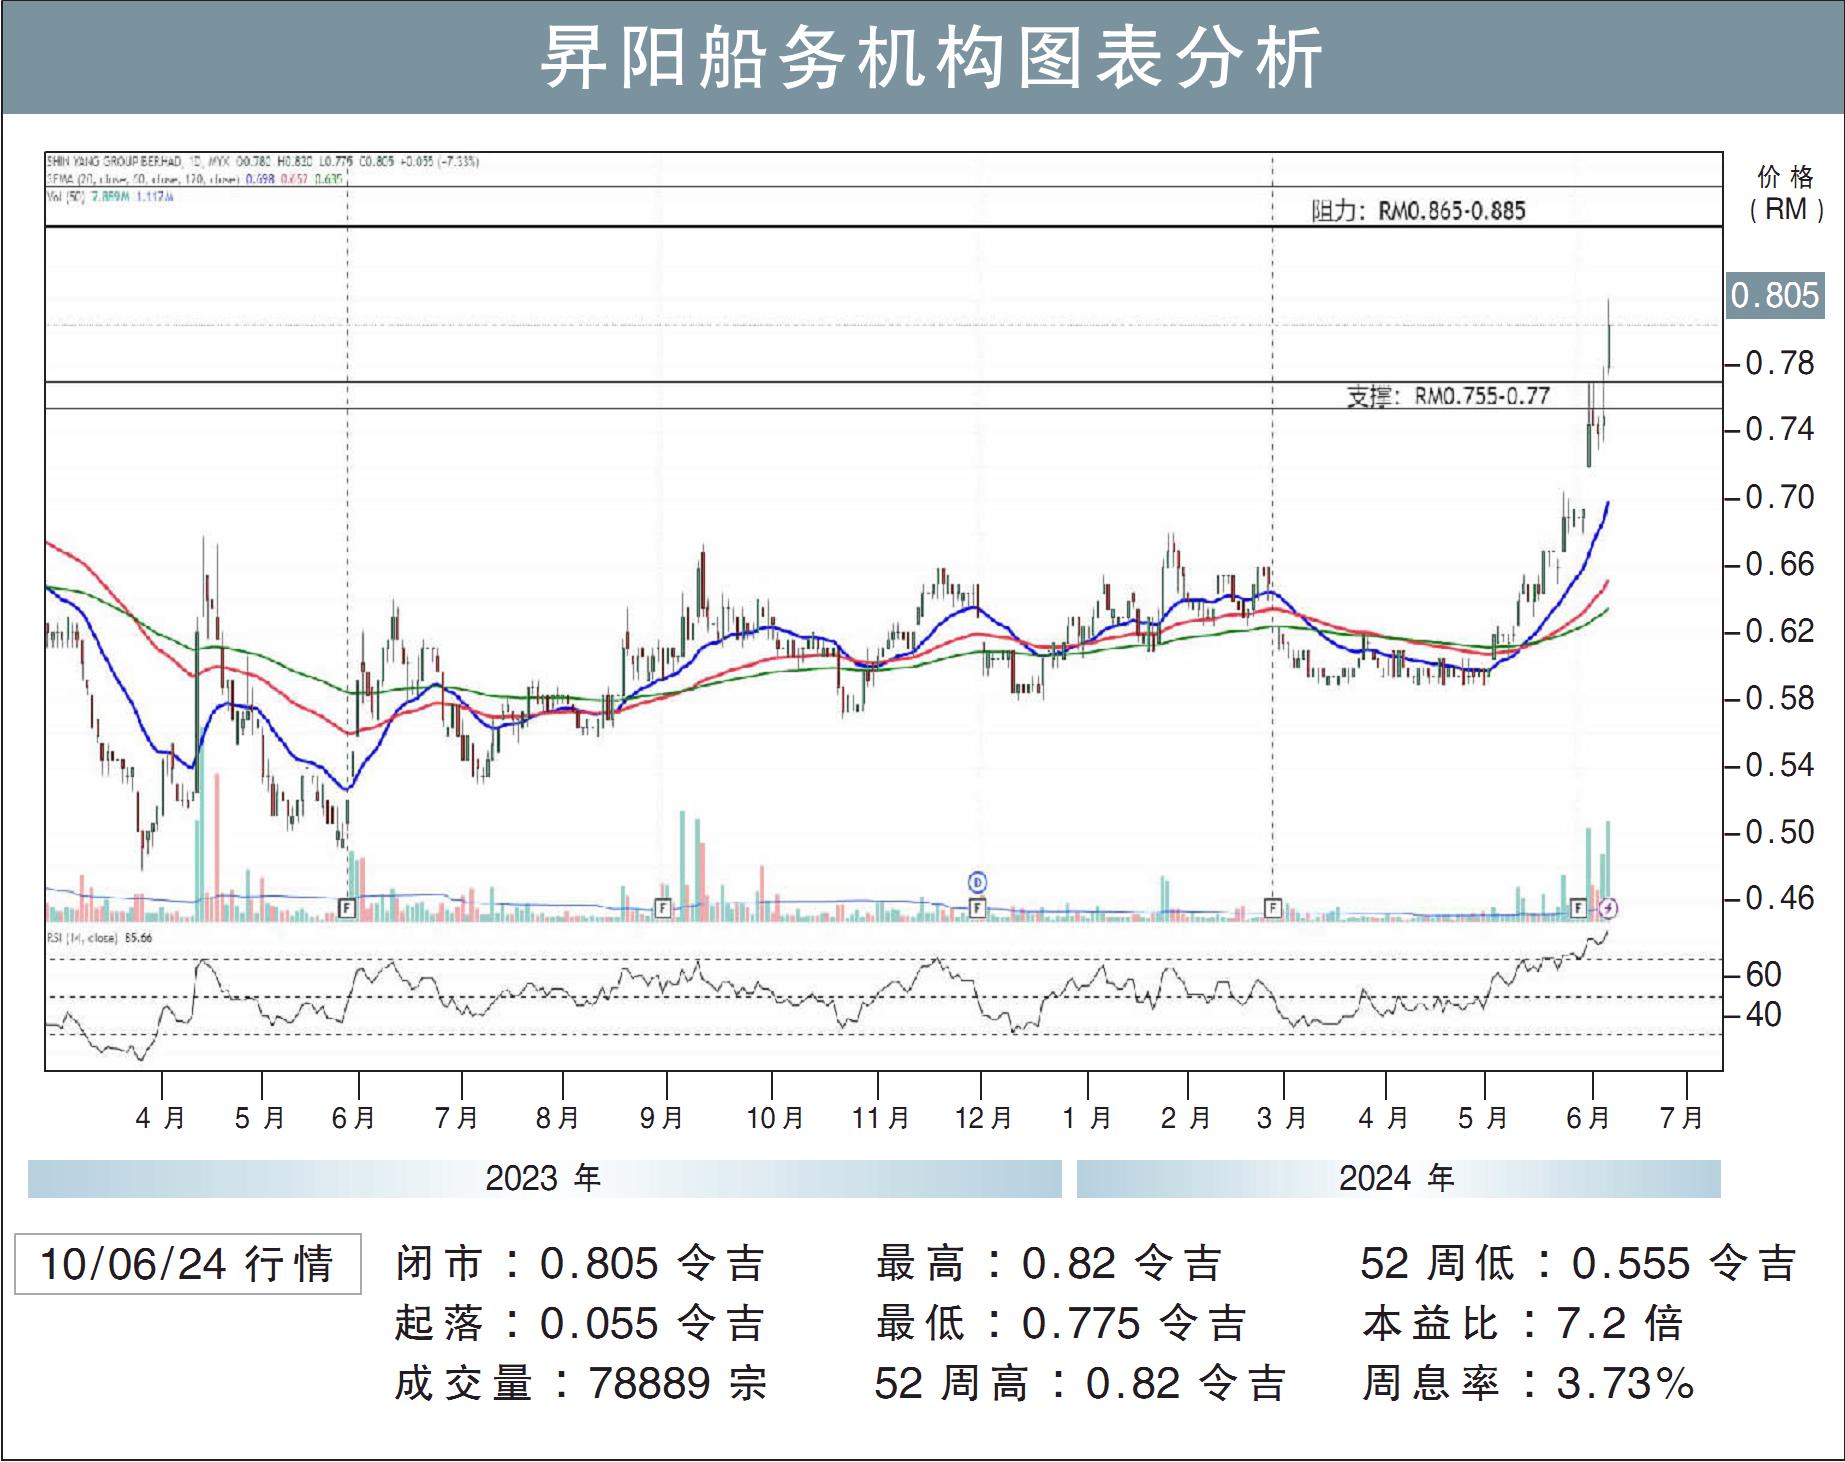Click the RSI 60 level label
Viewport: 1845px width, 1462px height.
click(x=1764, y=974)
